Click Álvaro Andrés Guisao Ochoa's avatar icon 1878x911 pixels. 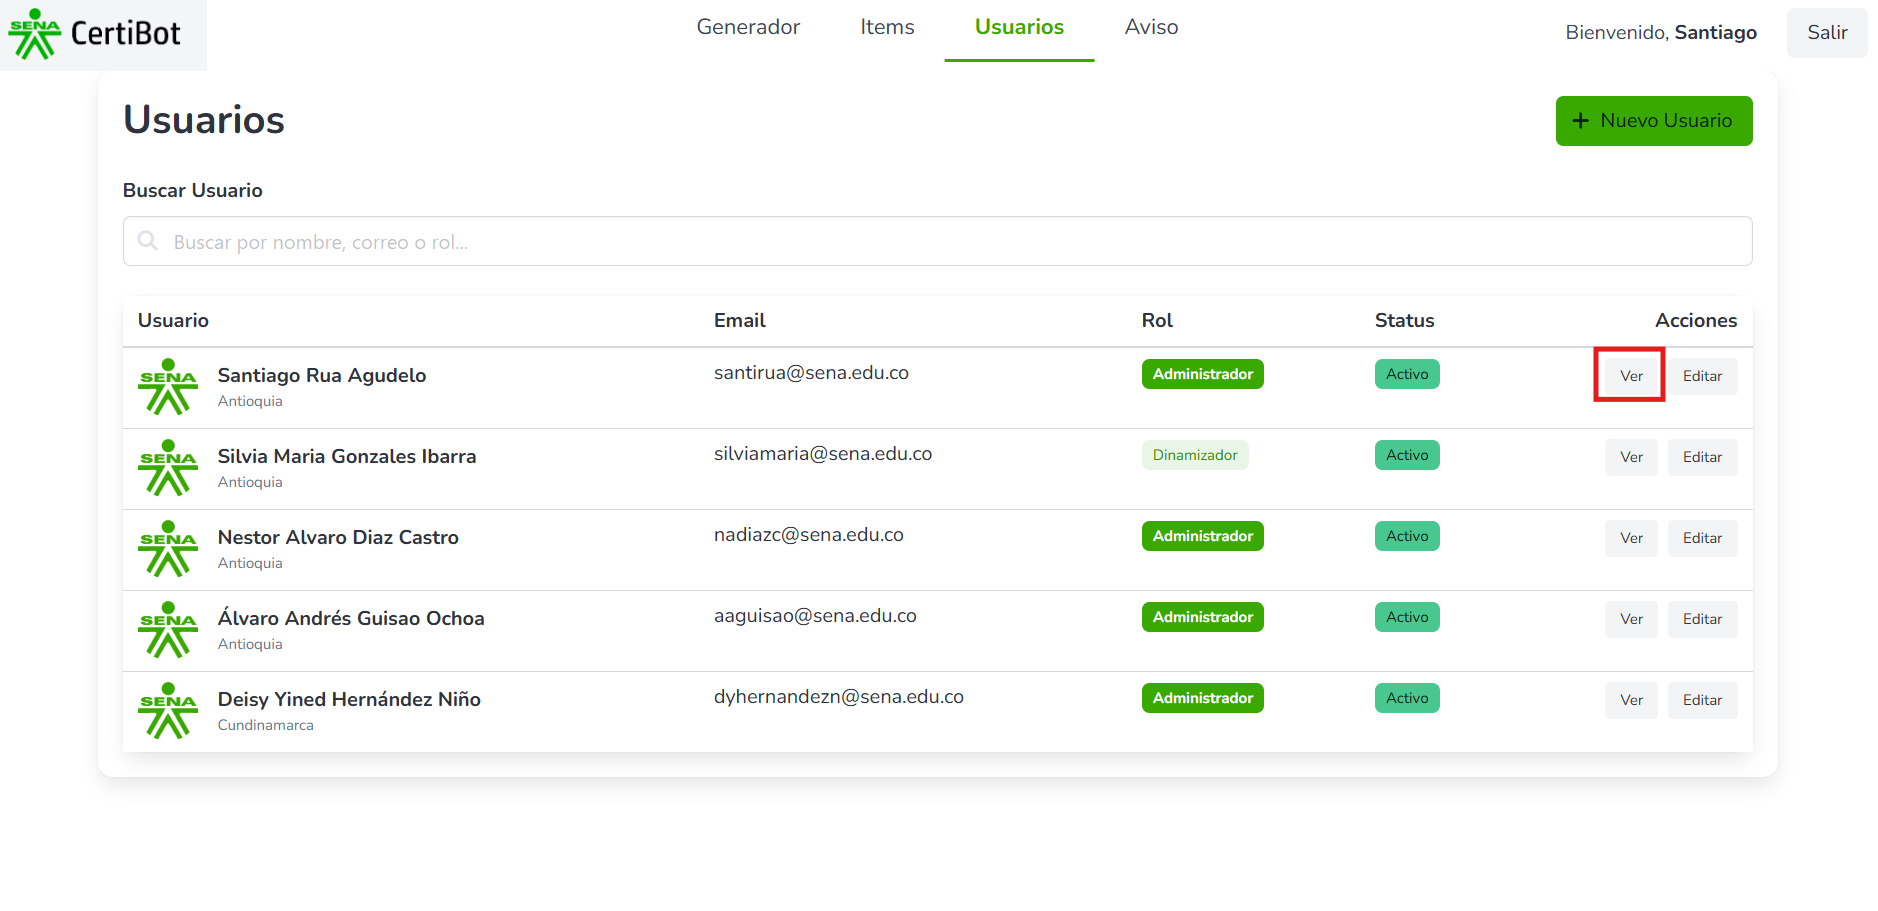tap(168, 630)
